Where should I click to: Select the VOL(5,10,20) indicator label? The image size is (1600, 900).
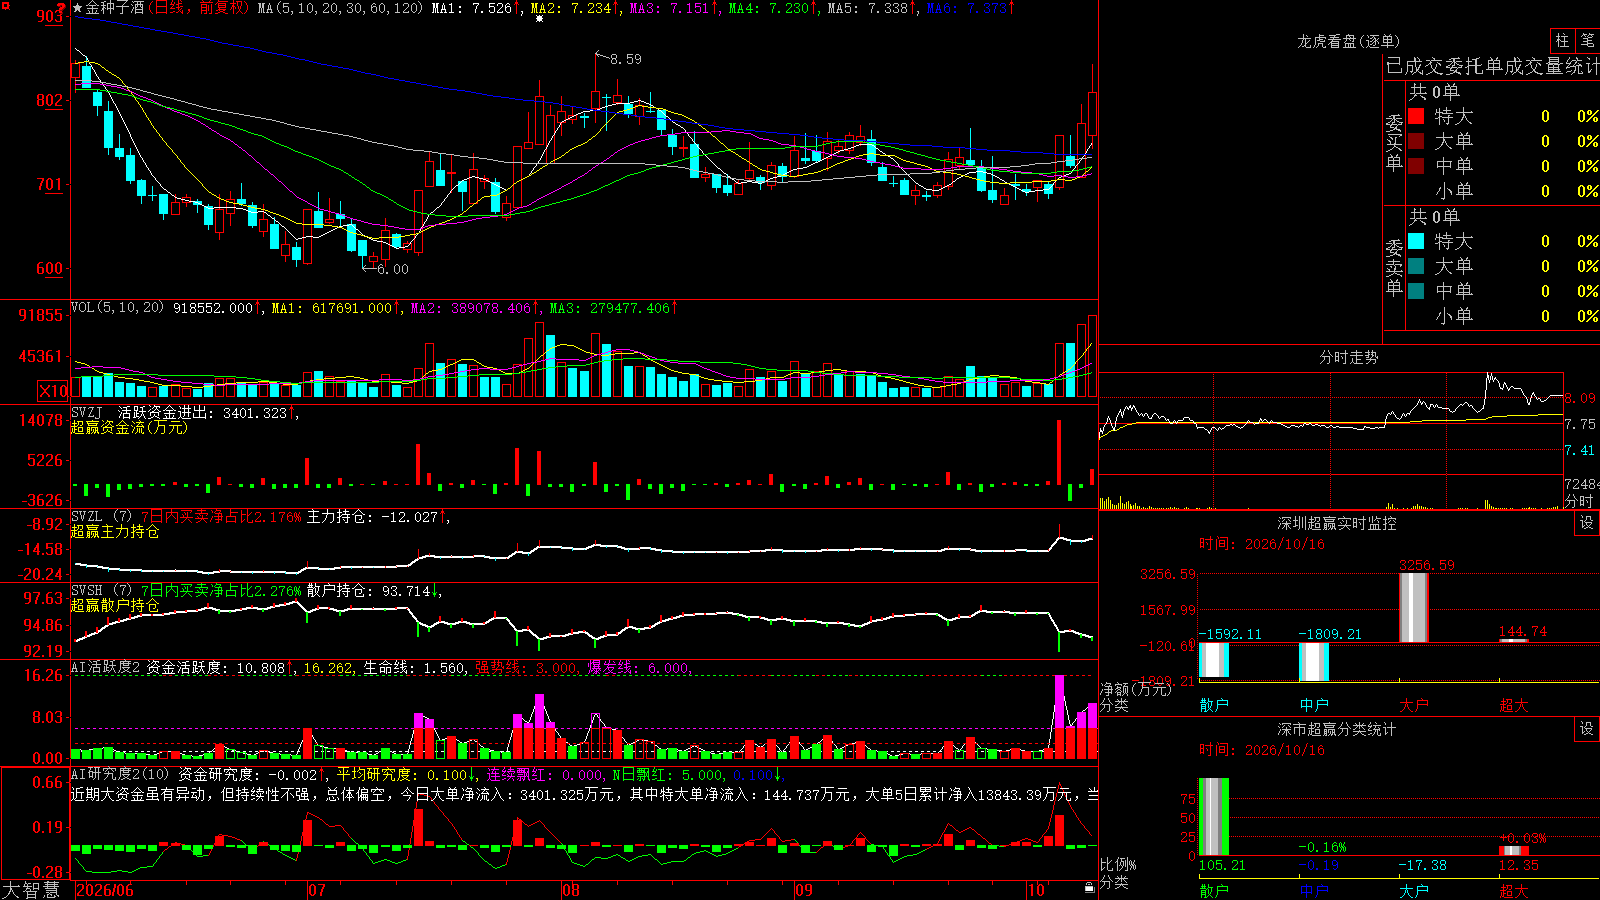[x=117, y=308]
